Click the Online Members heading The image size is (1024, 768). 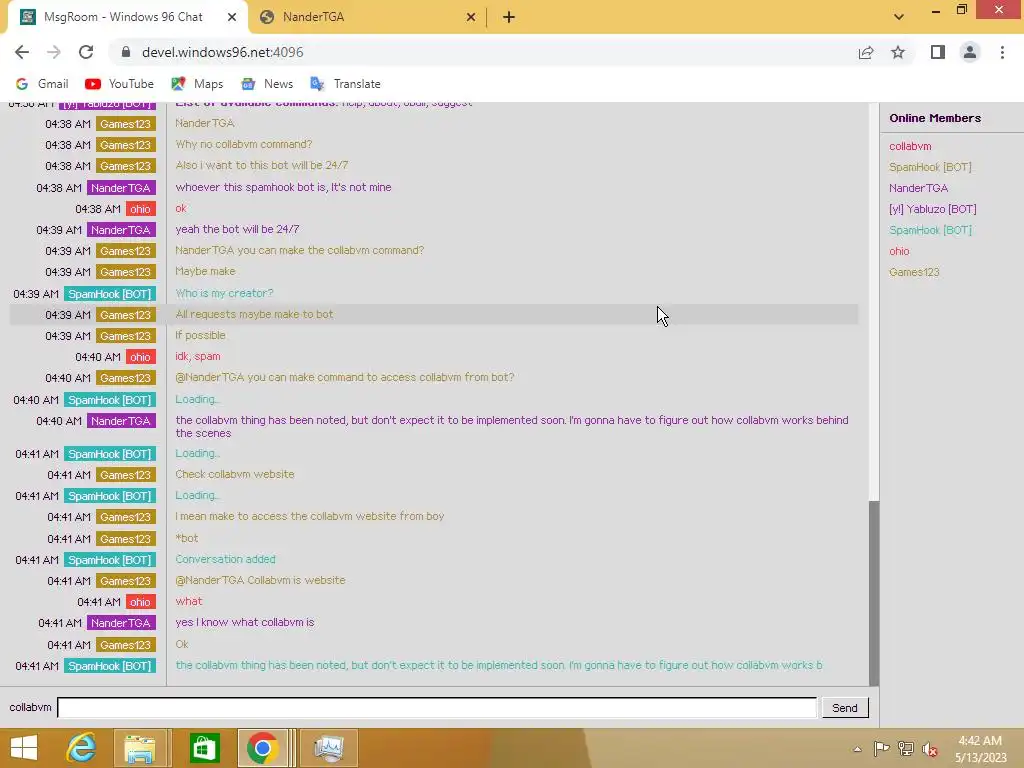935,118
